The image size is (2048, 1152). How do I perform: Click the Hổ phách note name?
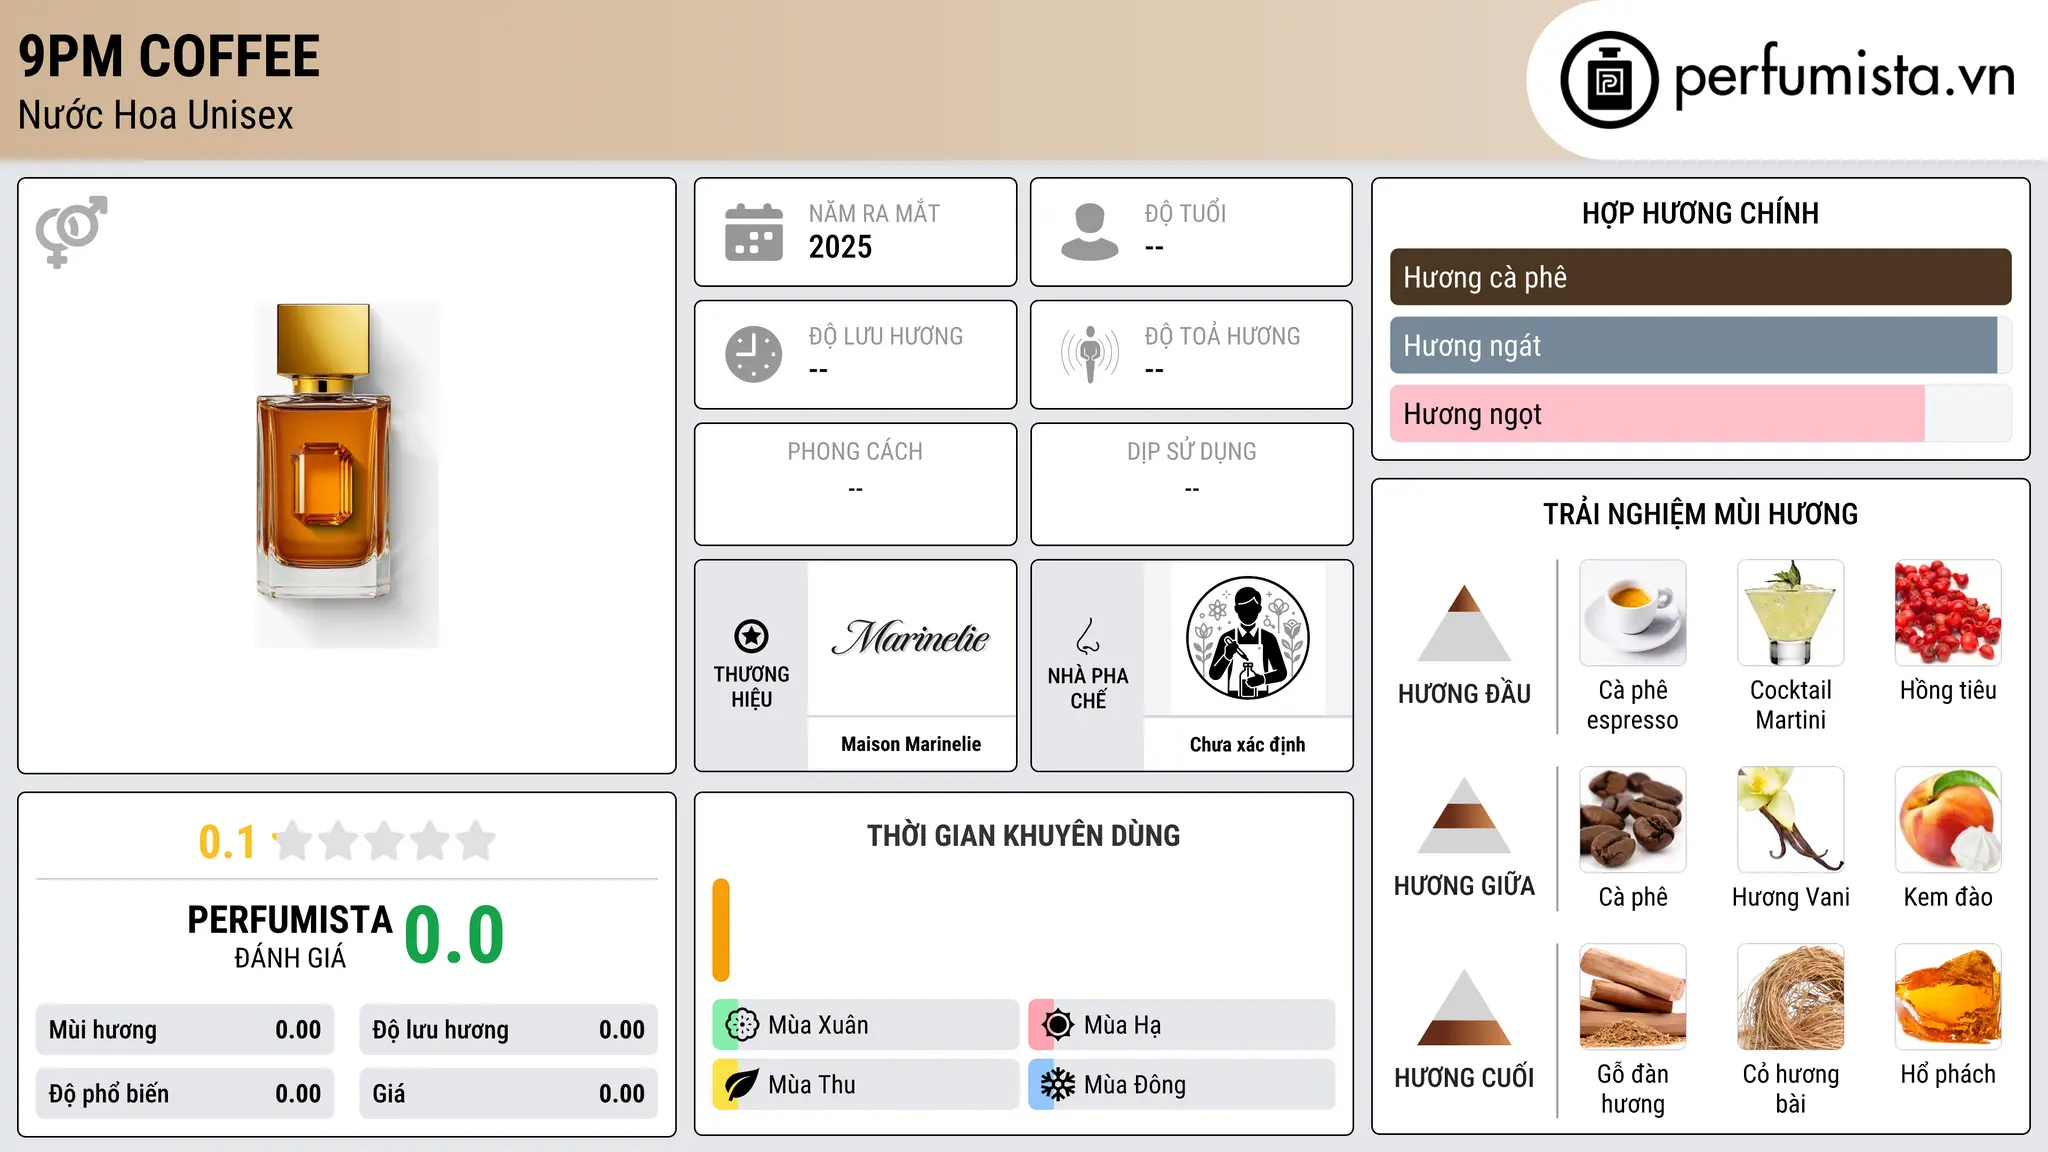point(1948,1074)
